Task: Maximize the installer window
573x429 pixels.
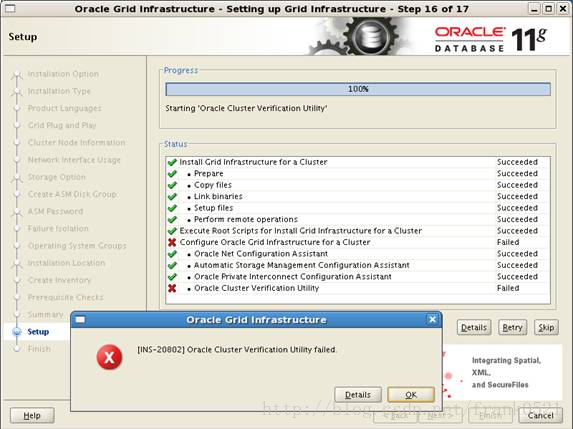Action: point(549,8)
